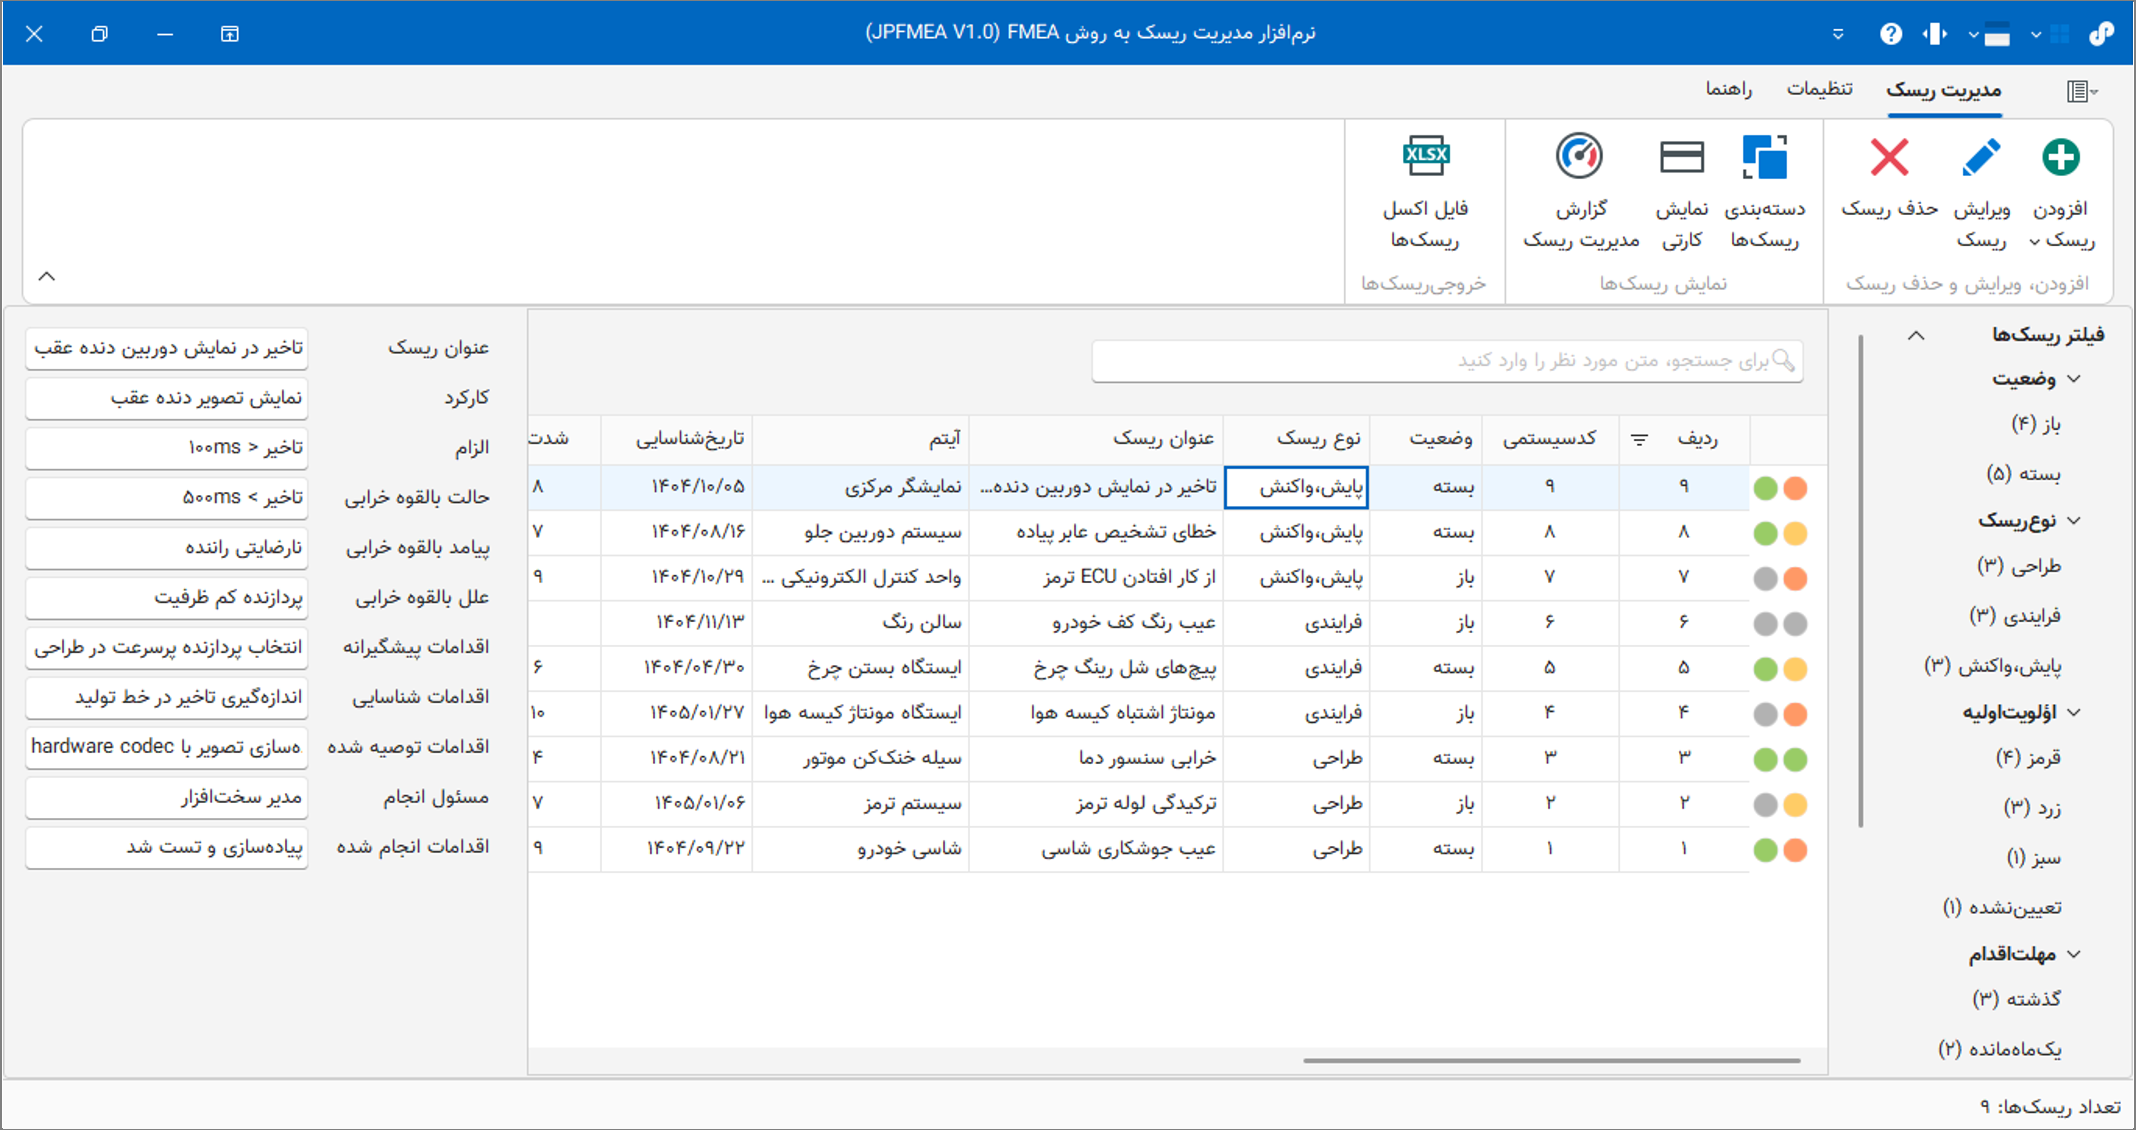Switch to the مدیریت ریسک tab
Image resolution: width=2136 pixels, height=1130 pixels.
(1944, 90)
